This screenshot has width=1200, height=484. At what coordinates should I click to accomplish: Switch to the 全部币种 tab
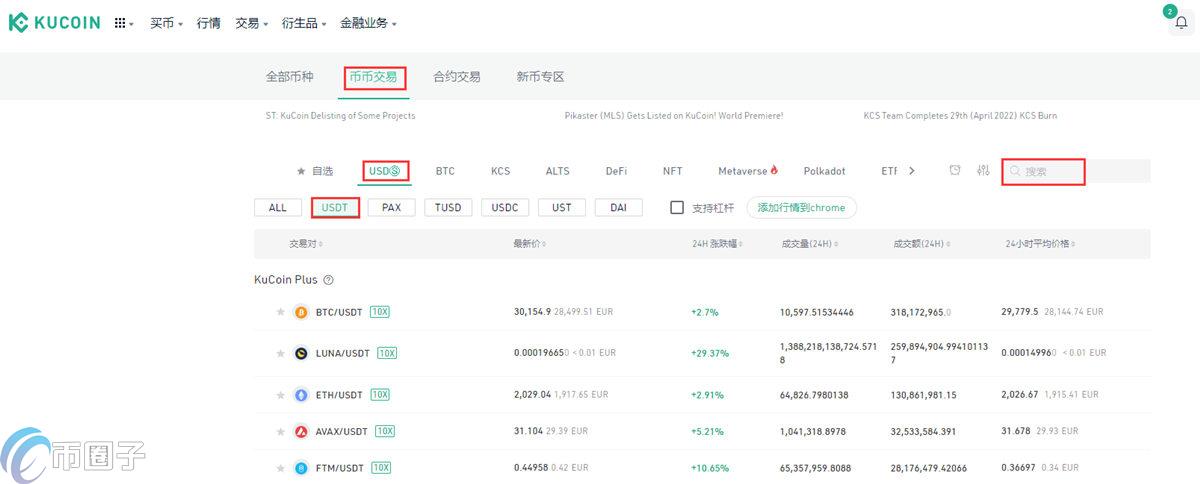coord(290,77)
